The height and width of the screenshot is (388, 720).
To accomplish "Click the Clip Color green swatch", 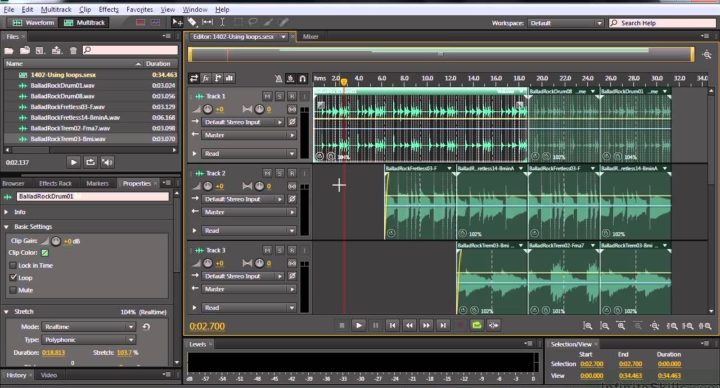I will click(45, 253).
